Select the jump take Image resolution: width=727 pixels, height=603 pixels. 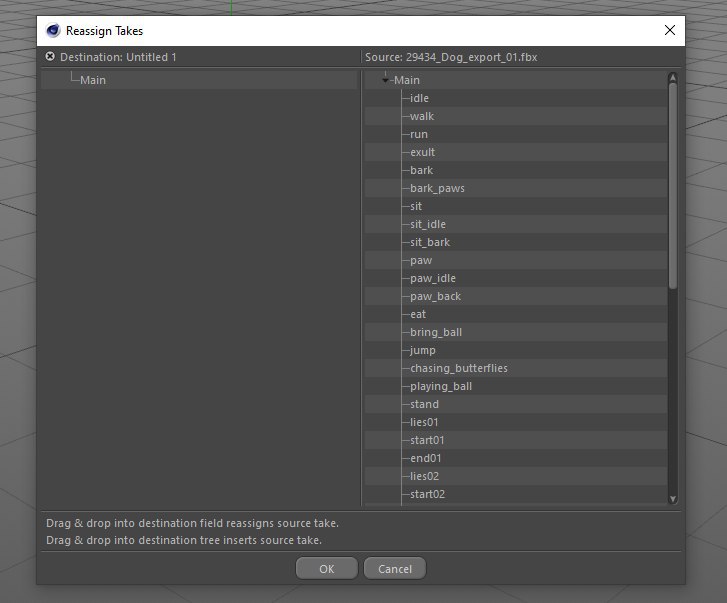click(x=422, y=350)
